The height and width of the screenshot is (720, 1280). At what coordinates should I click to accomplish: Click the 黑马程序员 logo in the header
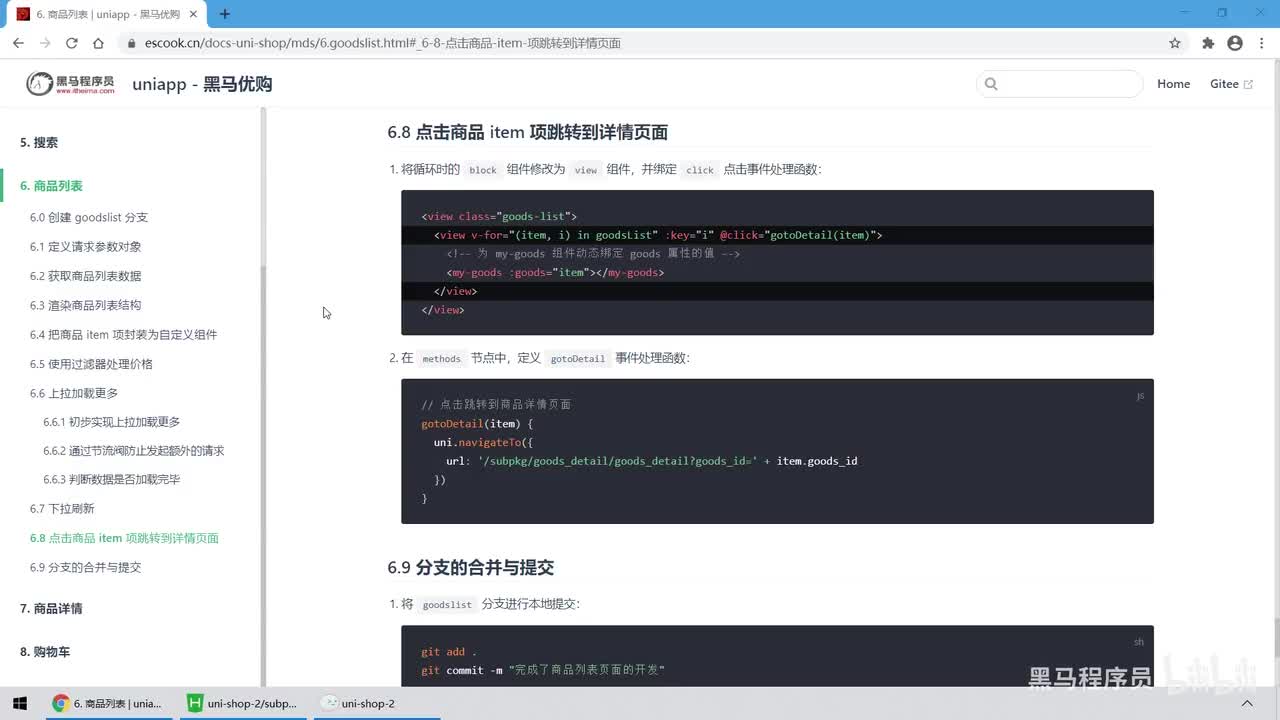[x=70, y=84]
